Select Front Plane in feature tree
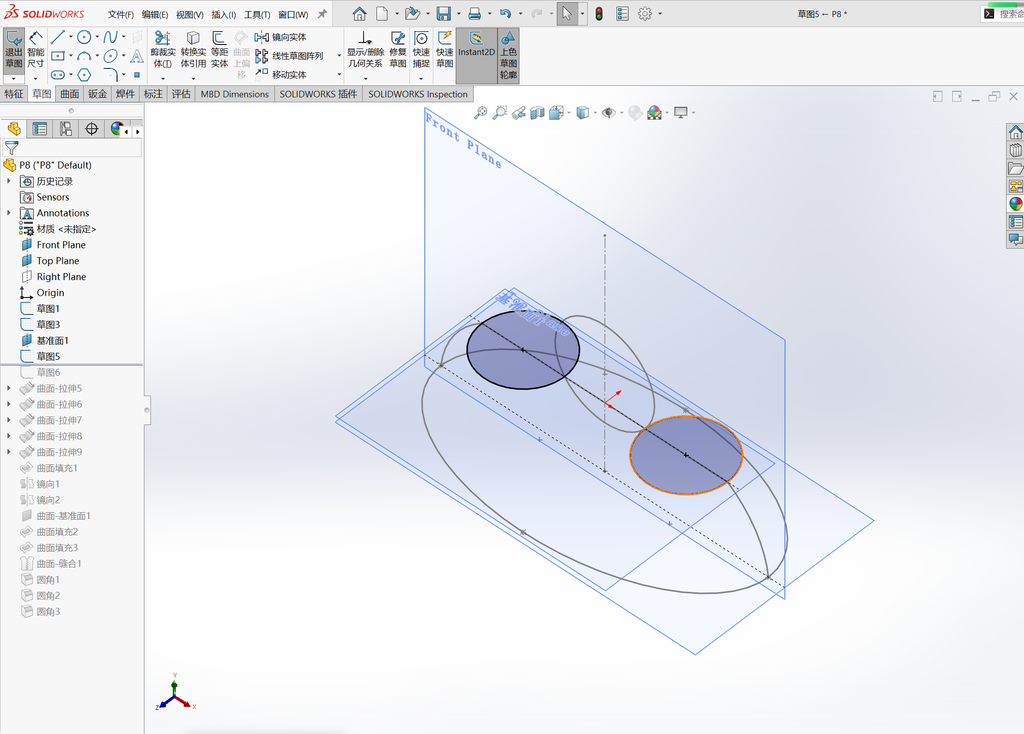 [x=61, y=245]
